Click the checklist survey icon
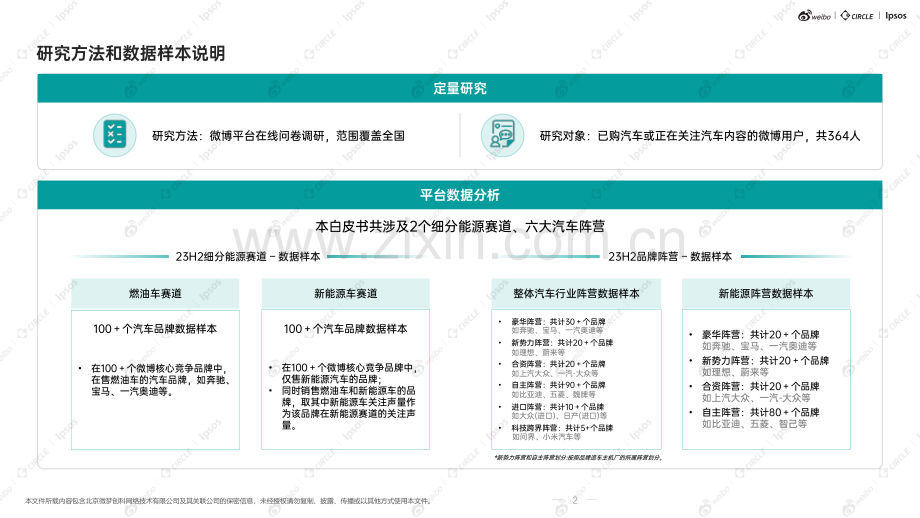The height and width of the screenshot is (518, 920). (115, 135)
